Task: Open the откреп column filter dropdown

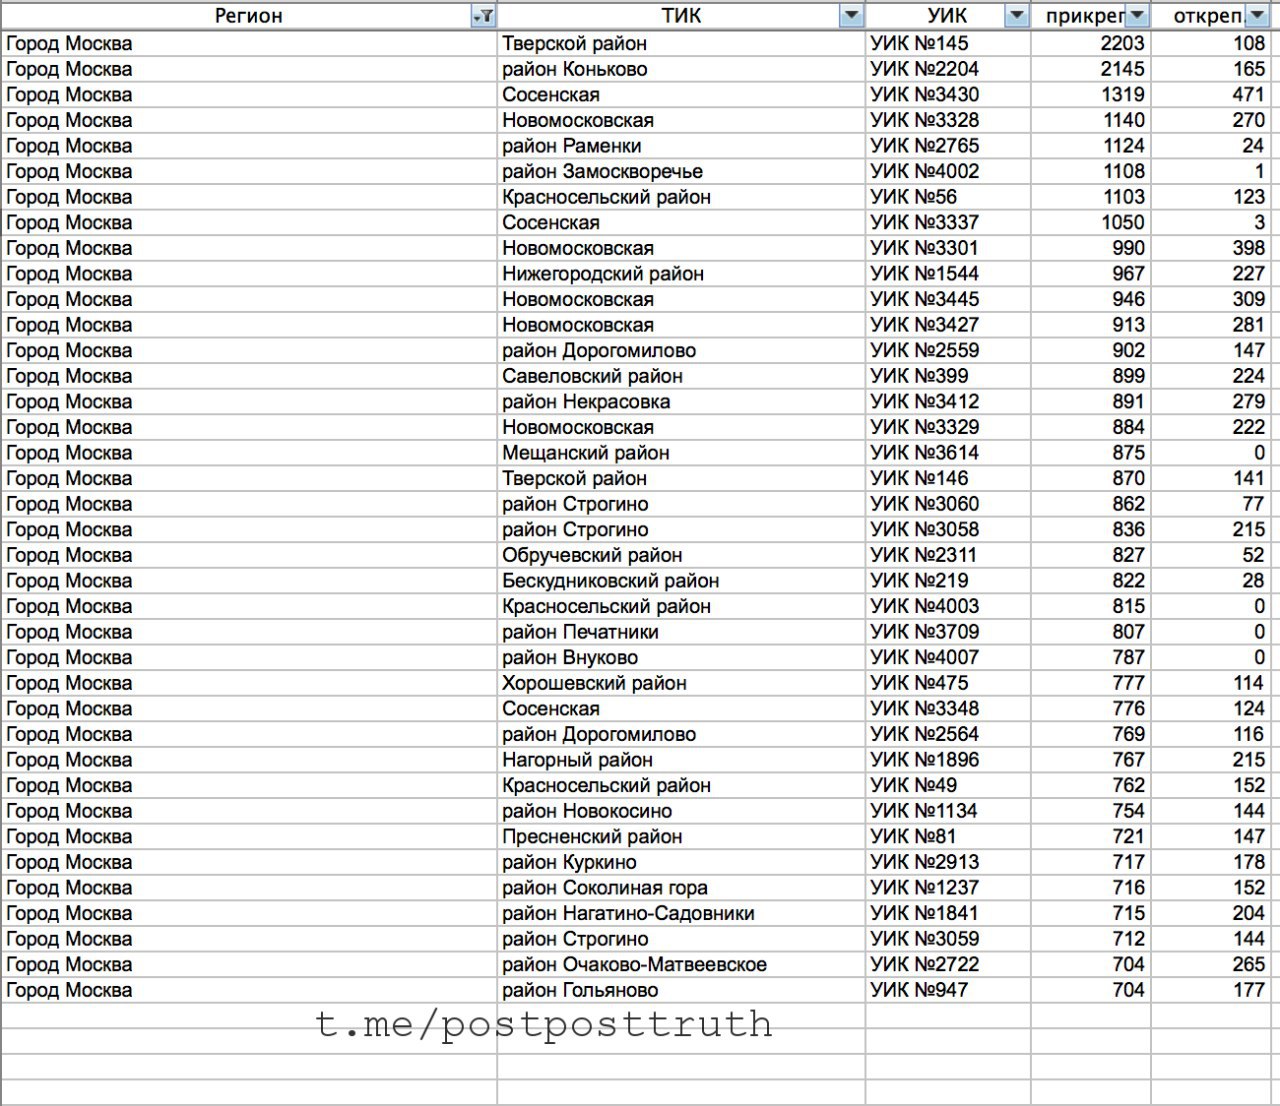Action: (x=1257, y=15)
